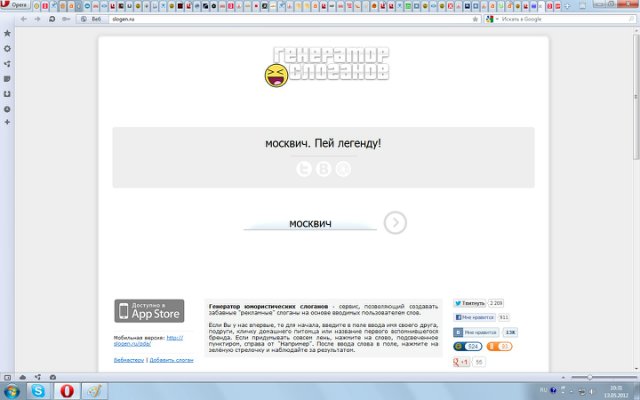The width and height of the screenshot is (640, 400).
Task: Share the slogan via the Twitter circle icon
Action: [303, 170]
